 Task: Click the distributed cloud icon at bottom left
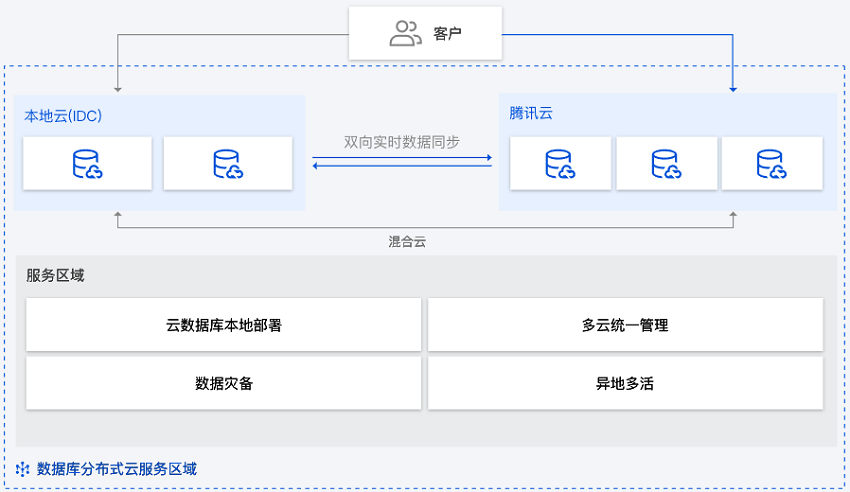point(22,468)
